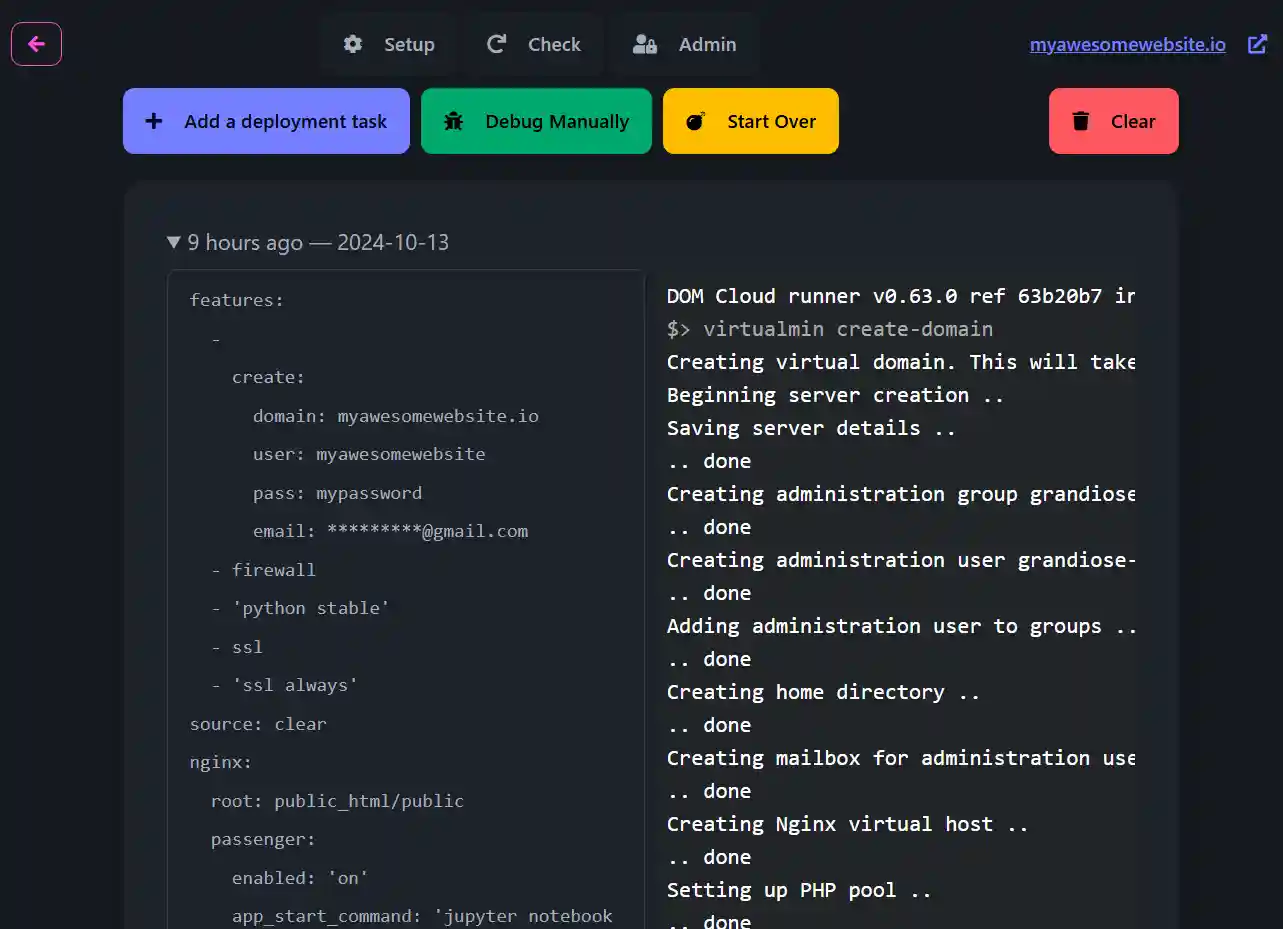Click the user lock icon beside Admin
This screenshot has width=1283, height=929.
pyautogui.click(x=645, y=44)
